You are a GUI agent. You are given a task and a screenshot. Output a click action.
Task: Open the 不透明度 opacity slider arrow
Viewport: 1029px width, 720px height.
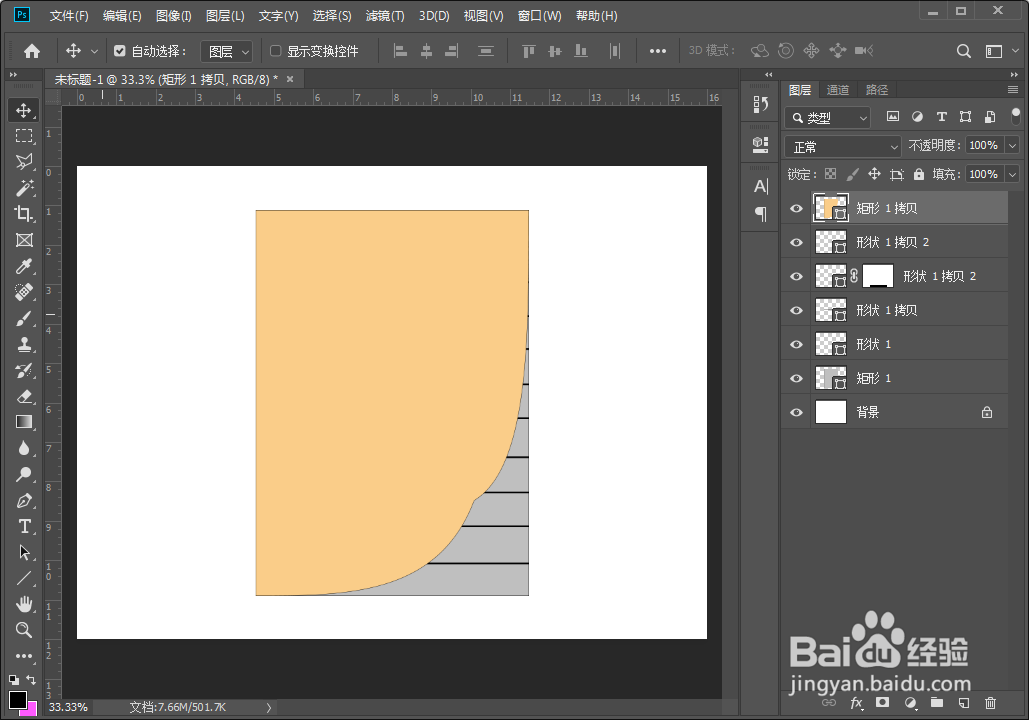(x=1013, y=145)
